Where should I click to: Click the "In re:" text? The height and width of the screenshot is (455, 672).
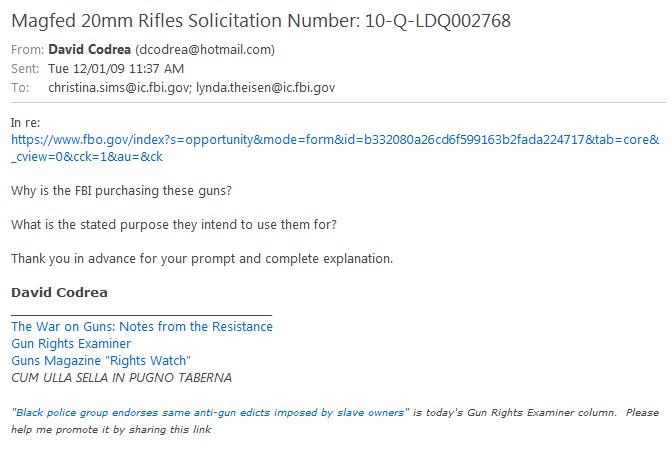pos(25,122)
